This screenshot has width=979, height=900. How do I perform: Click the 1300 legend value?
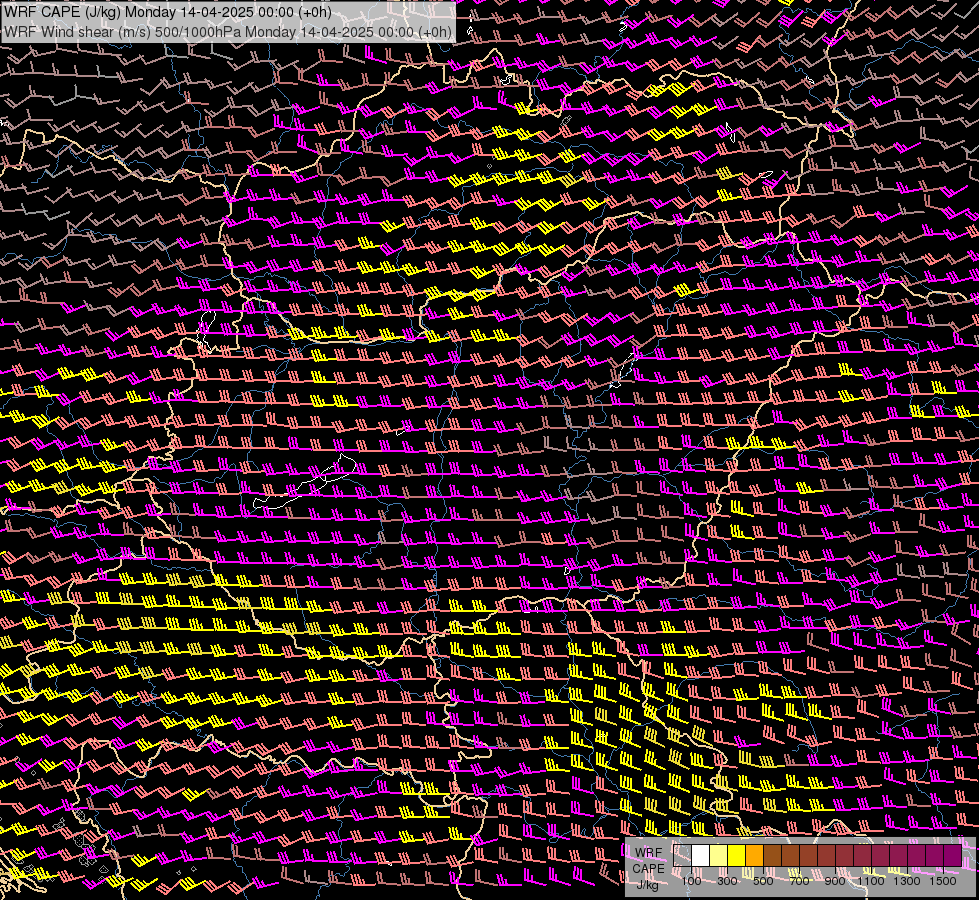click(x=907, y=881)
